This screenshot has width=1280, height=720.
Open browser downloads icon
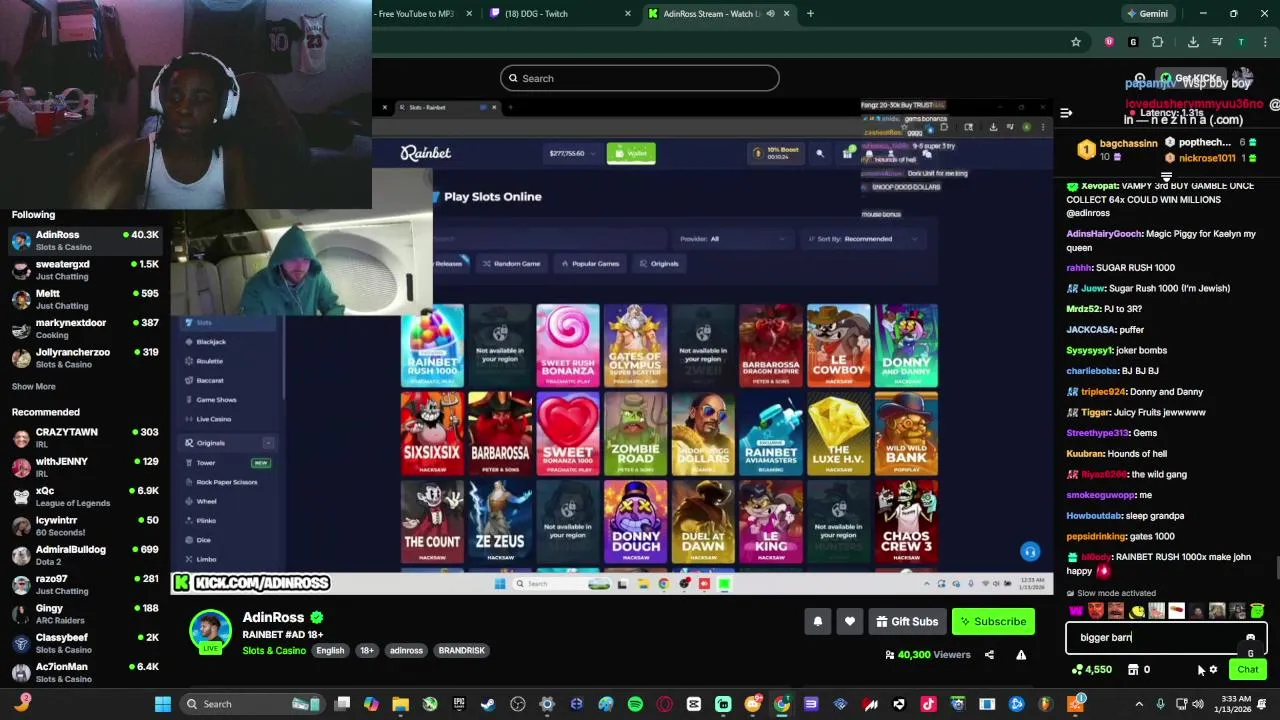coord(1193,42)
